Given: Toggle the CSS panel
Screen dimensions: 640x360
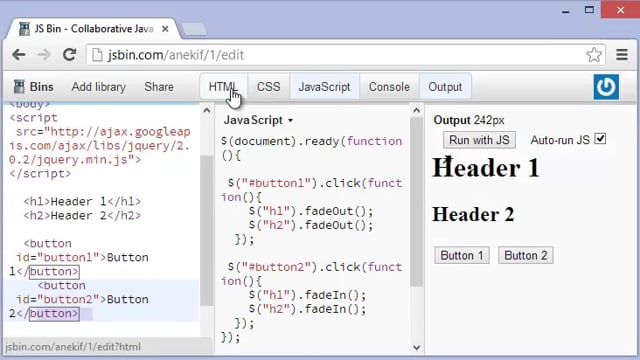Looking at the screenshot, I should [x=269, y=87].
